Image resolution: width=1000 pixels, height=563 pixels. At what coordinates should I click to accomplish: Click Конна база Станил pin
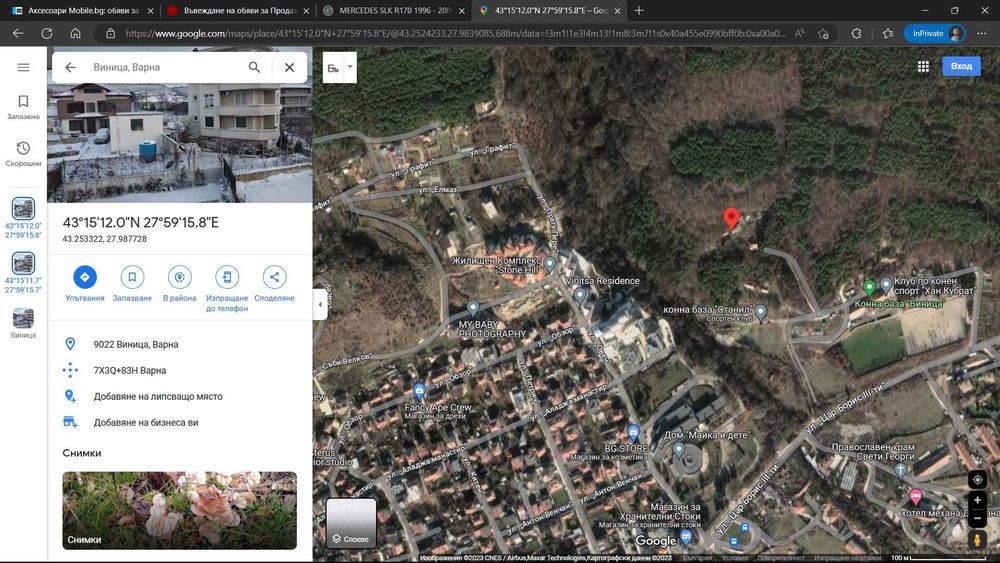click(760, 312)
